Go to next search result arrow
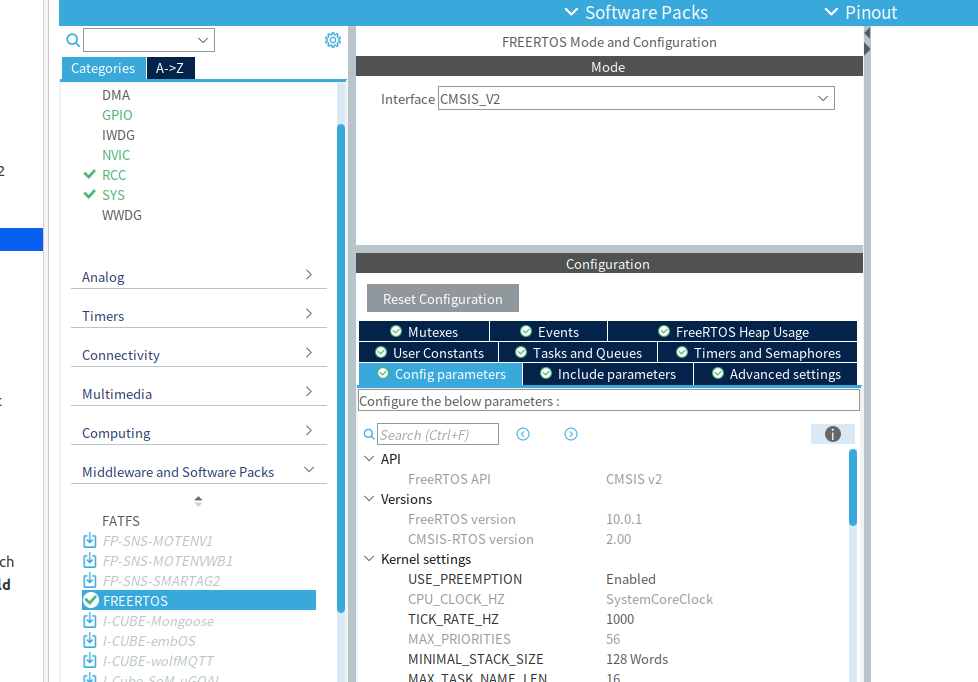Screen dimensions: 978x682 571,434
